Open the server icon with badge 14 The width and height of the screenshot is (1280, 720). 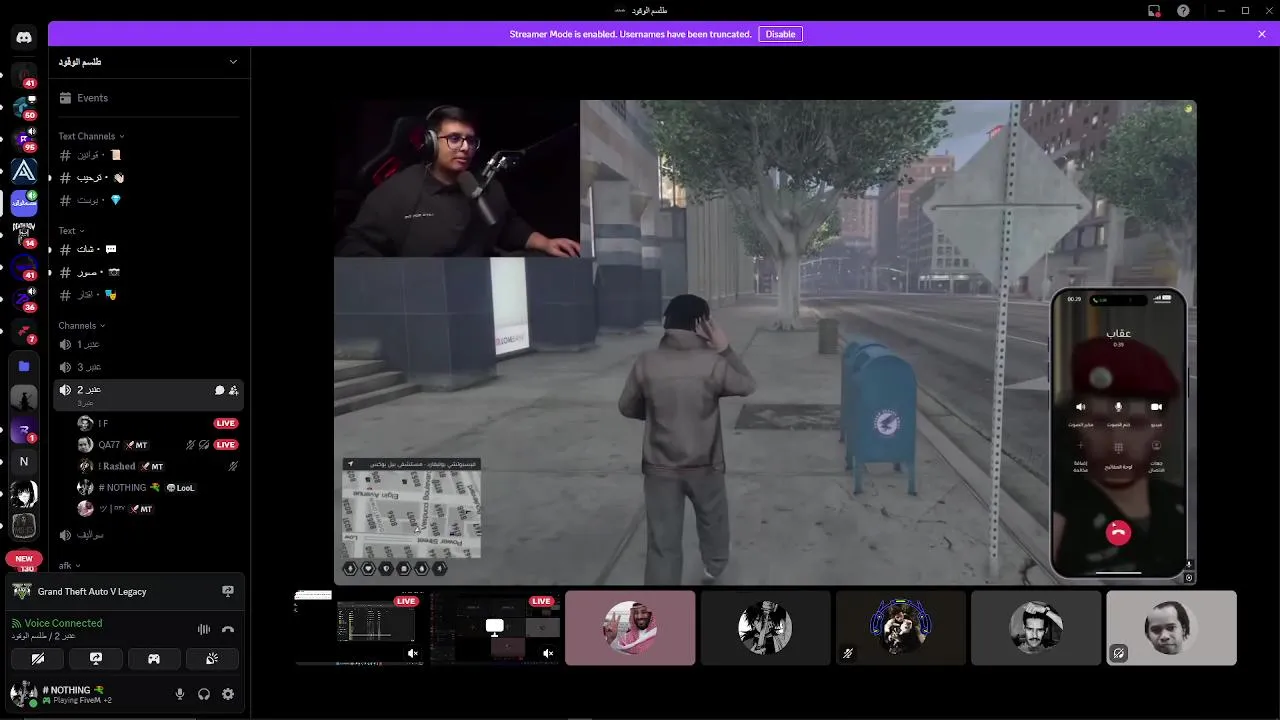click(x=24, y=234)
